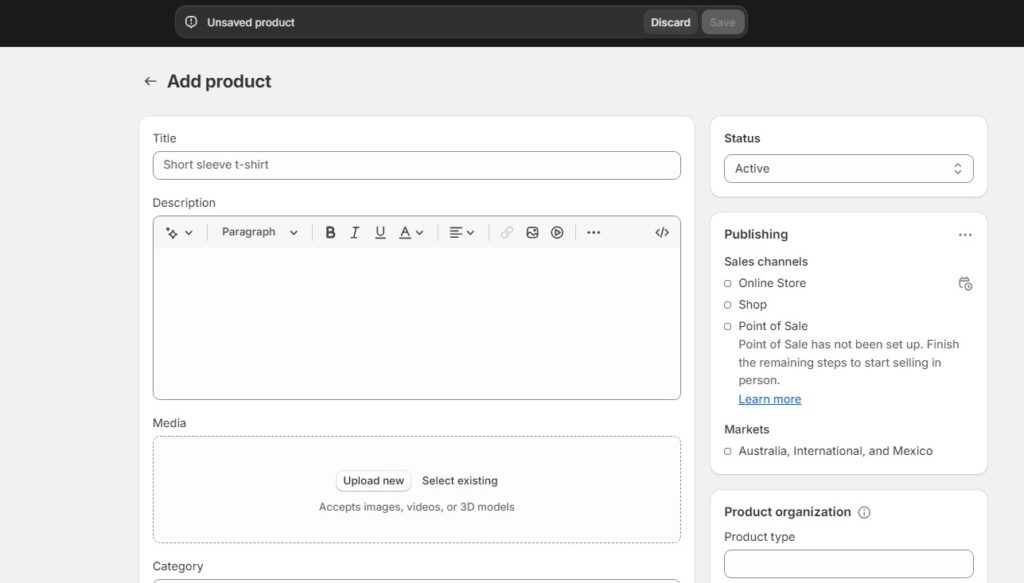The height and width of the screenshot is (583, 1024).
Task: Expand text alignment dropdown
Action: click(x=461, y=232)
